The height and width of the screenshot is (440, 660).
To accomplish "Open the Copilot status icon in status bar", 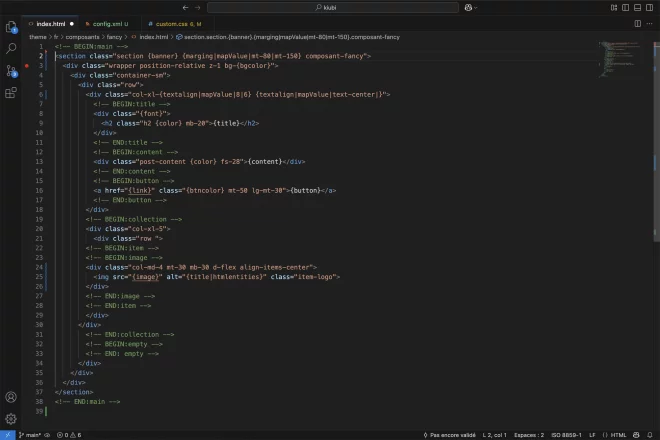I will click(636, 435).
